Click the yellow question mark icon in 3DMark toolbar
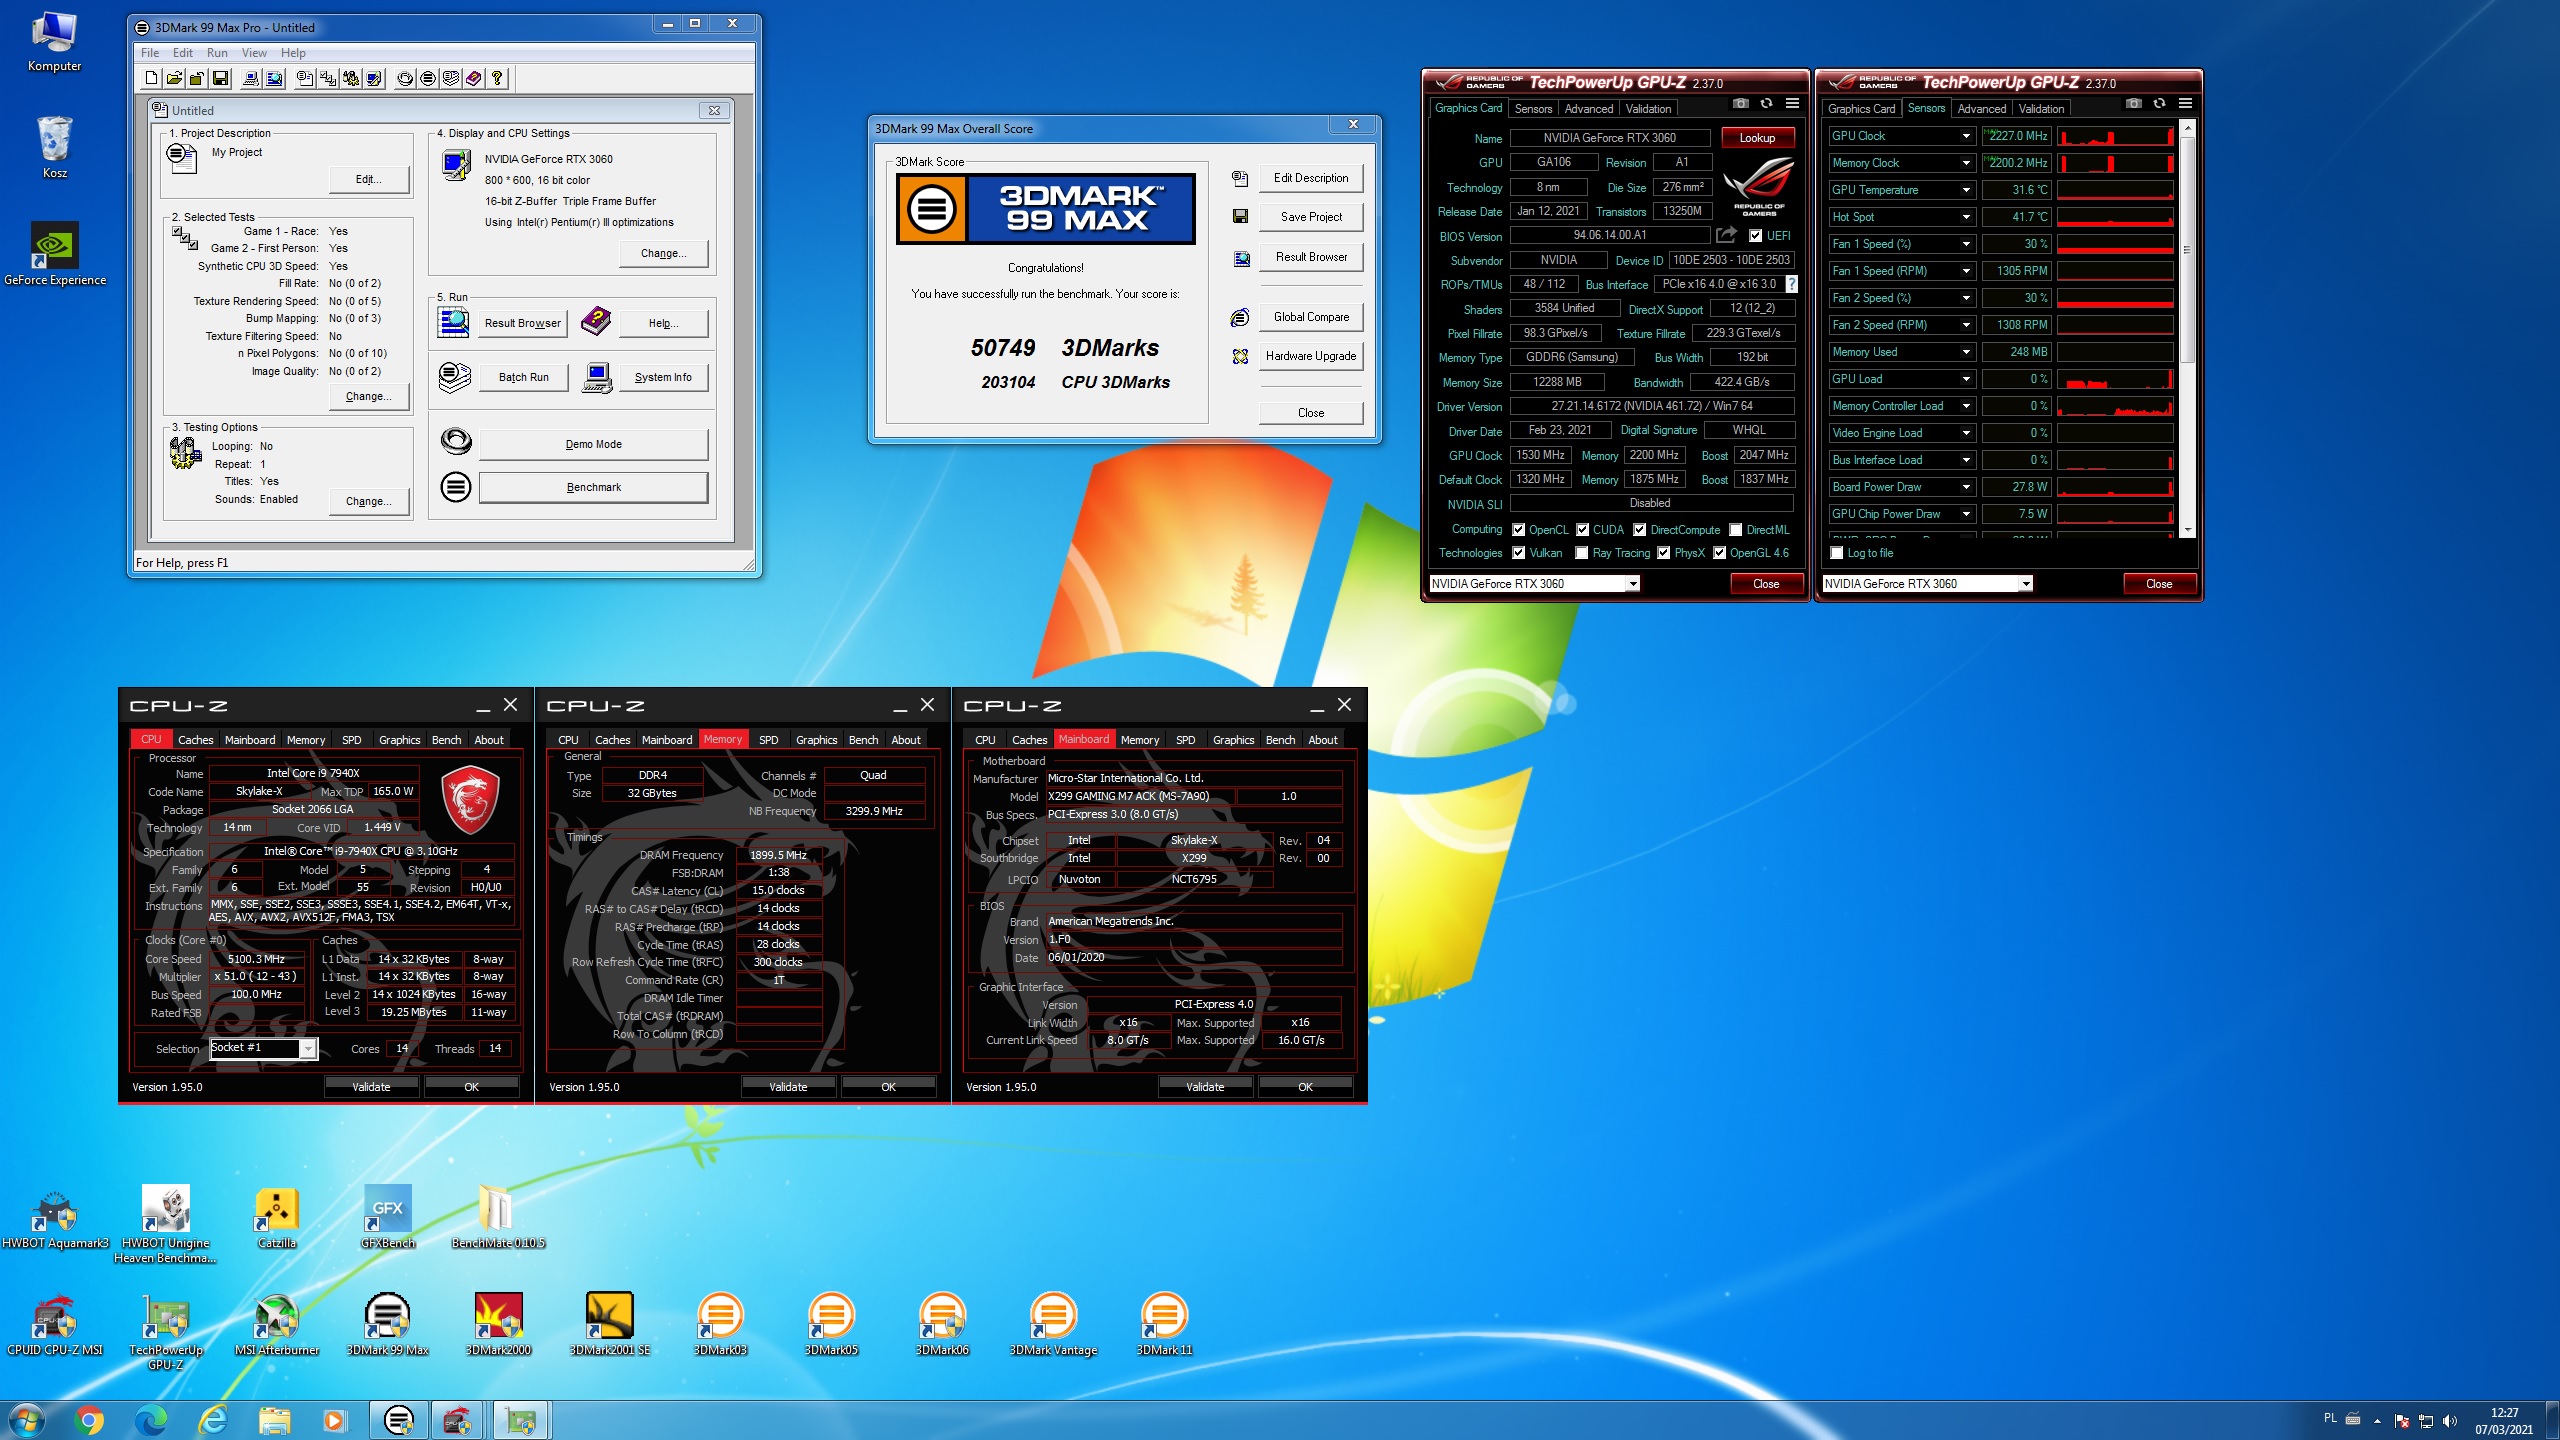This screenshot has height=1440, width=2560. (x=497, y=78)
